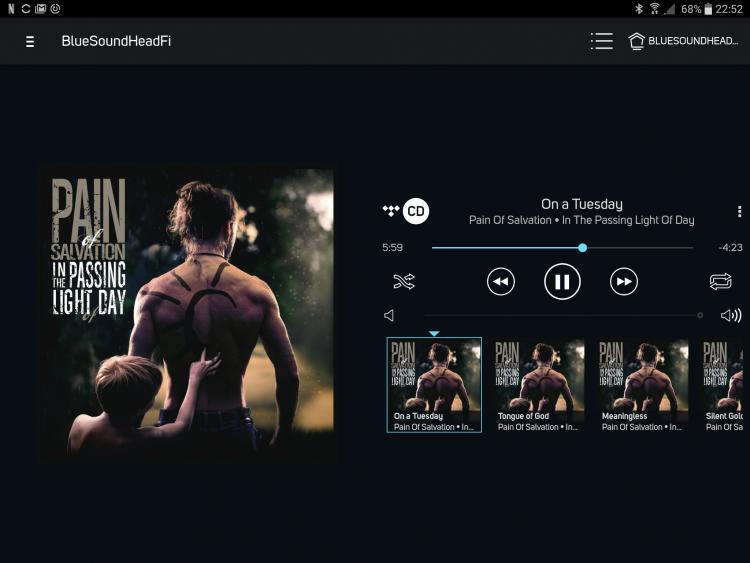Click the On a Tuesday track title

pyautogui.click(x=582, y=204)
